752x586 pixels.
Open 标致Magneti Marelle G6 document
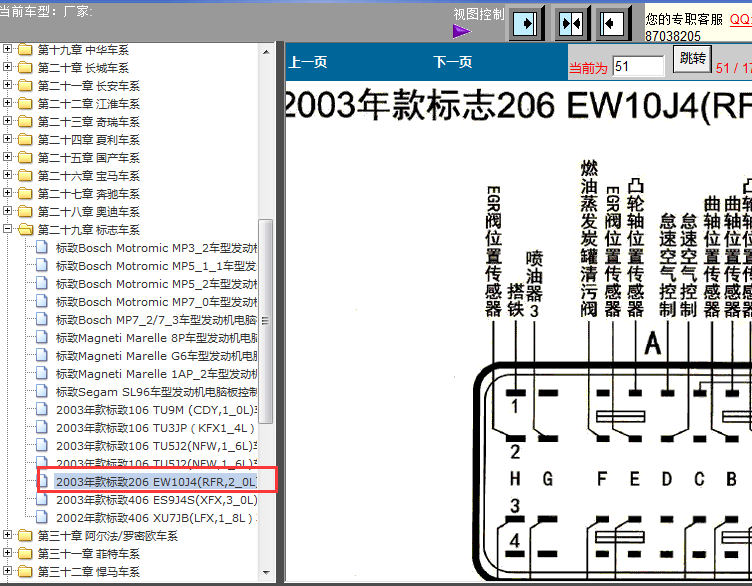point(156,356)
